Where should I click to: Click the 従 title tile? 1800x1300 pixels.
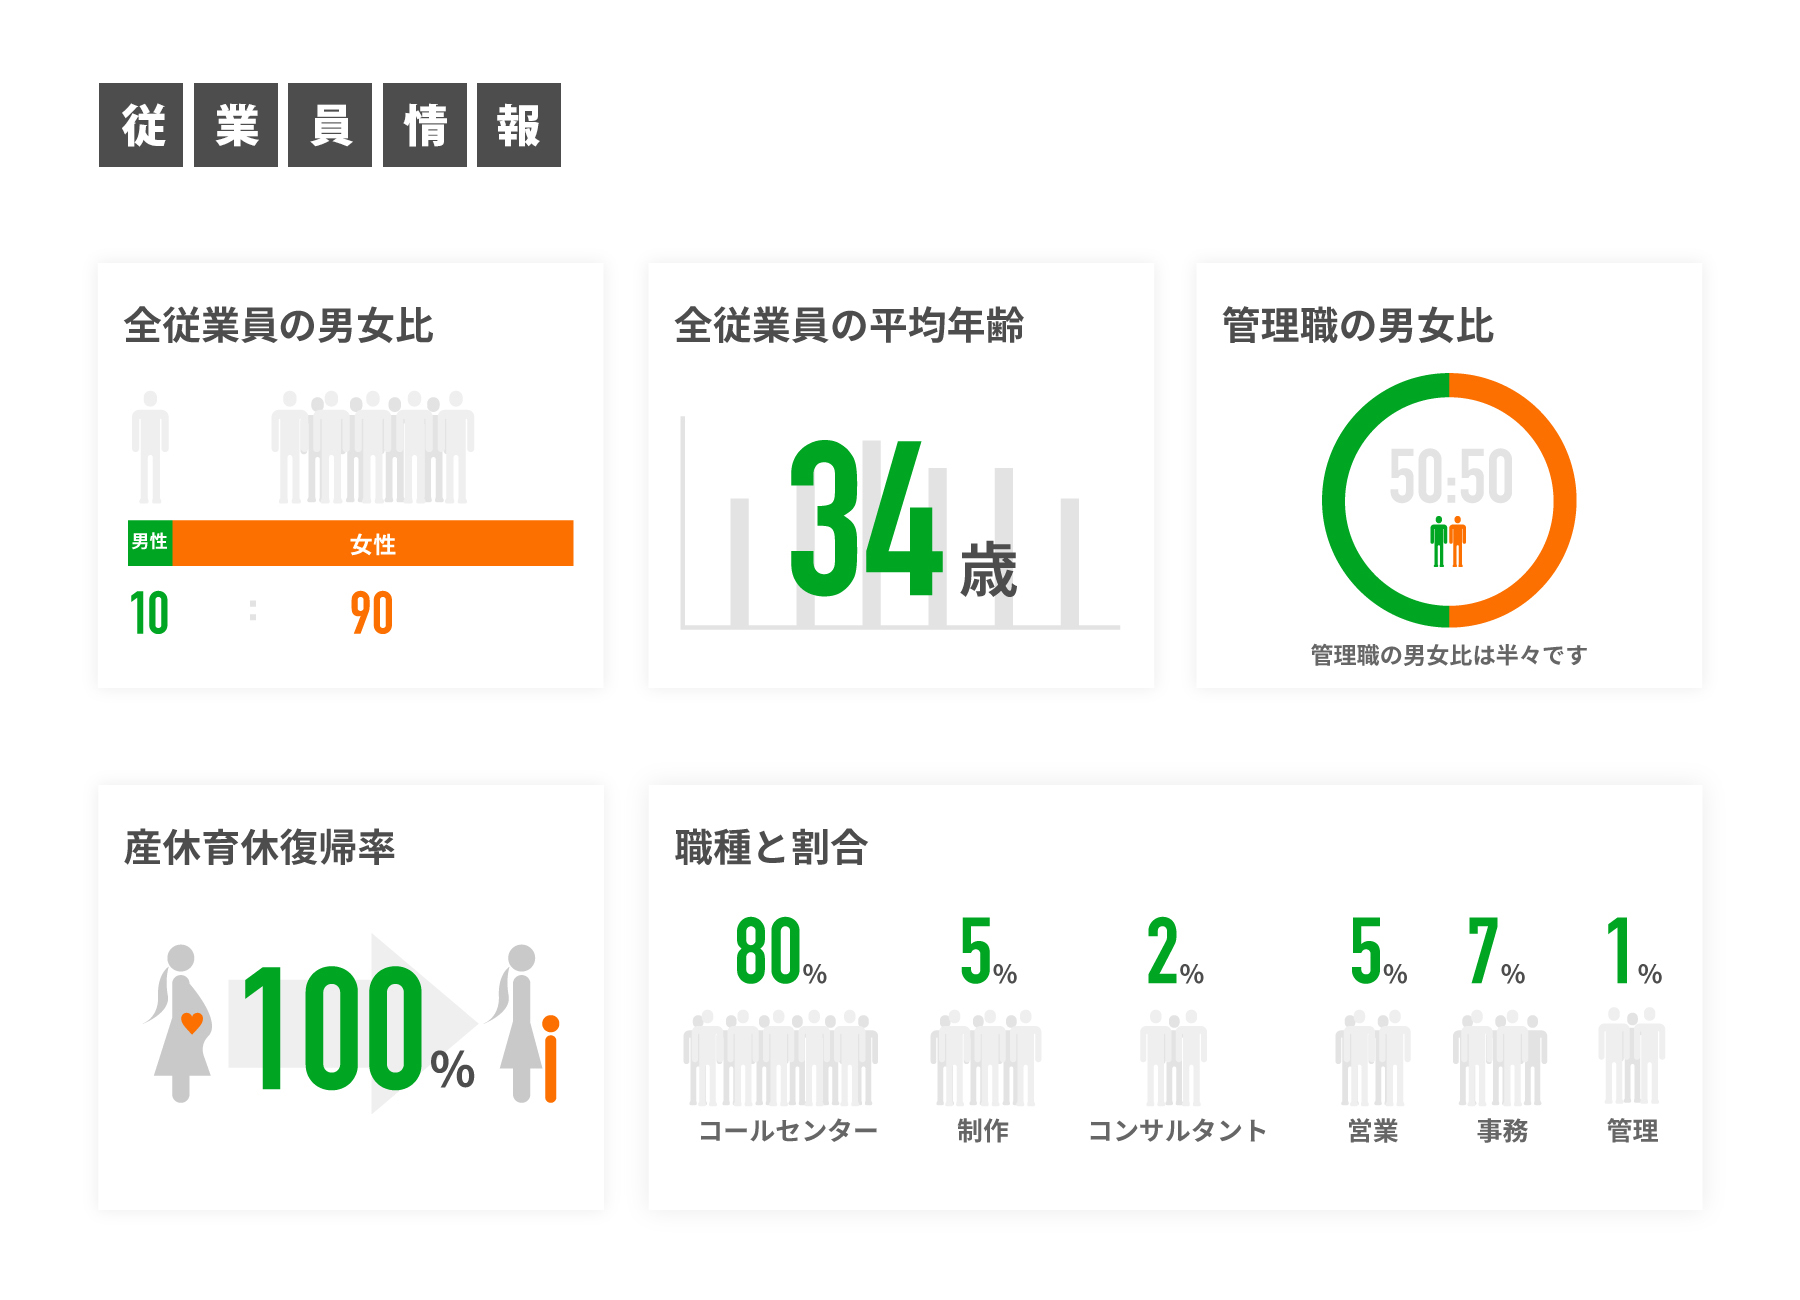click(x=141, y=125)
